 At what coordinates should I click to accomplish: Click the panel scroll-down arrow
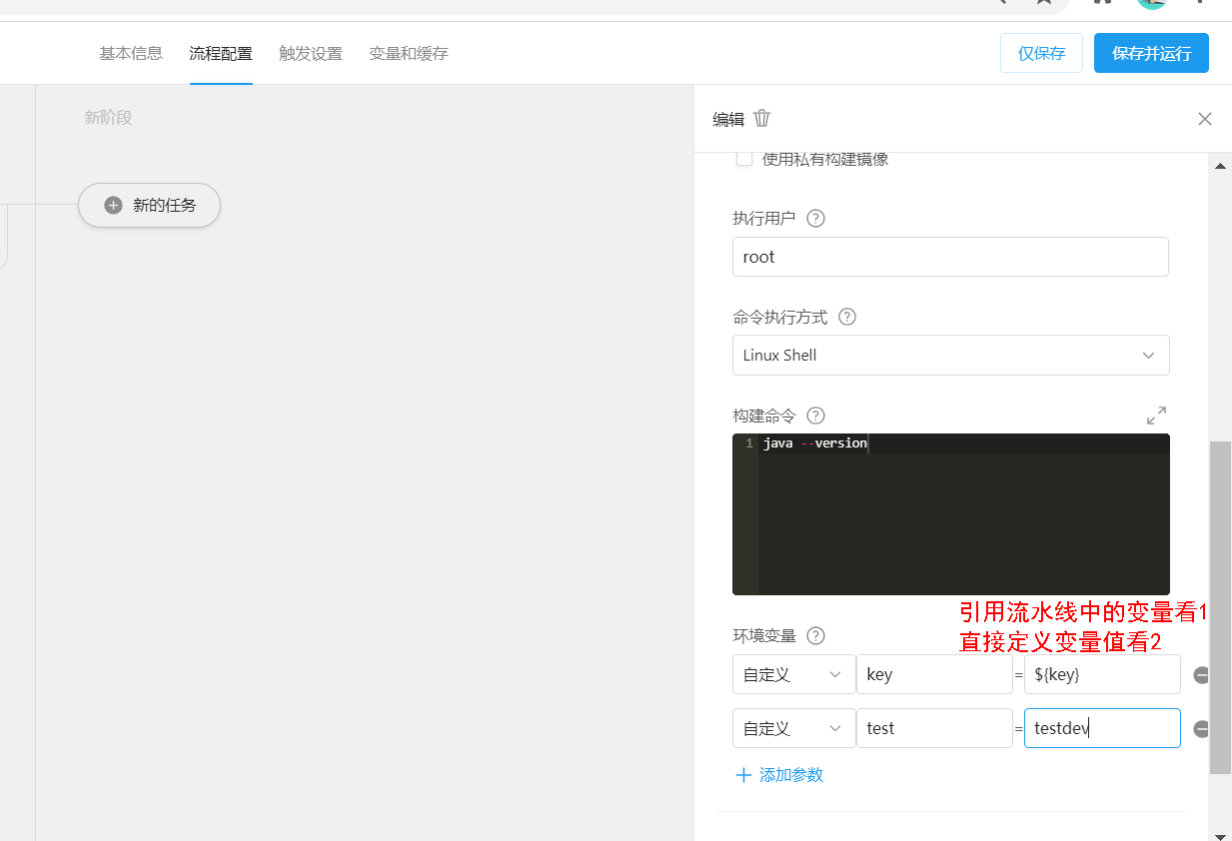tap(1221, 835)
